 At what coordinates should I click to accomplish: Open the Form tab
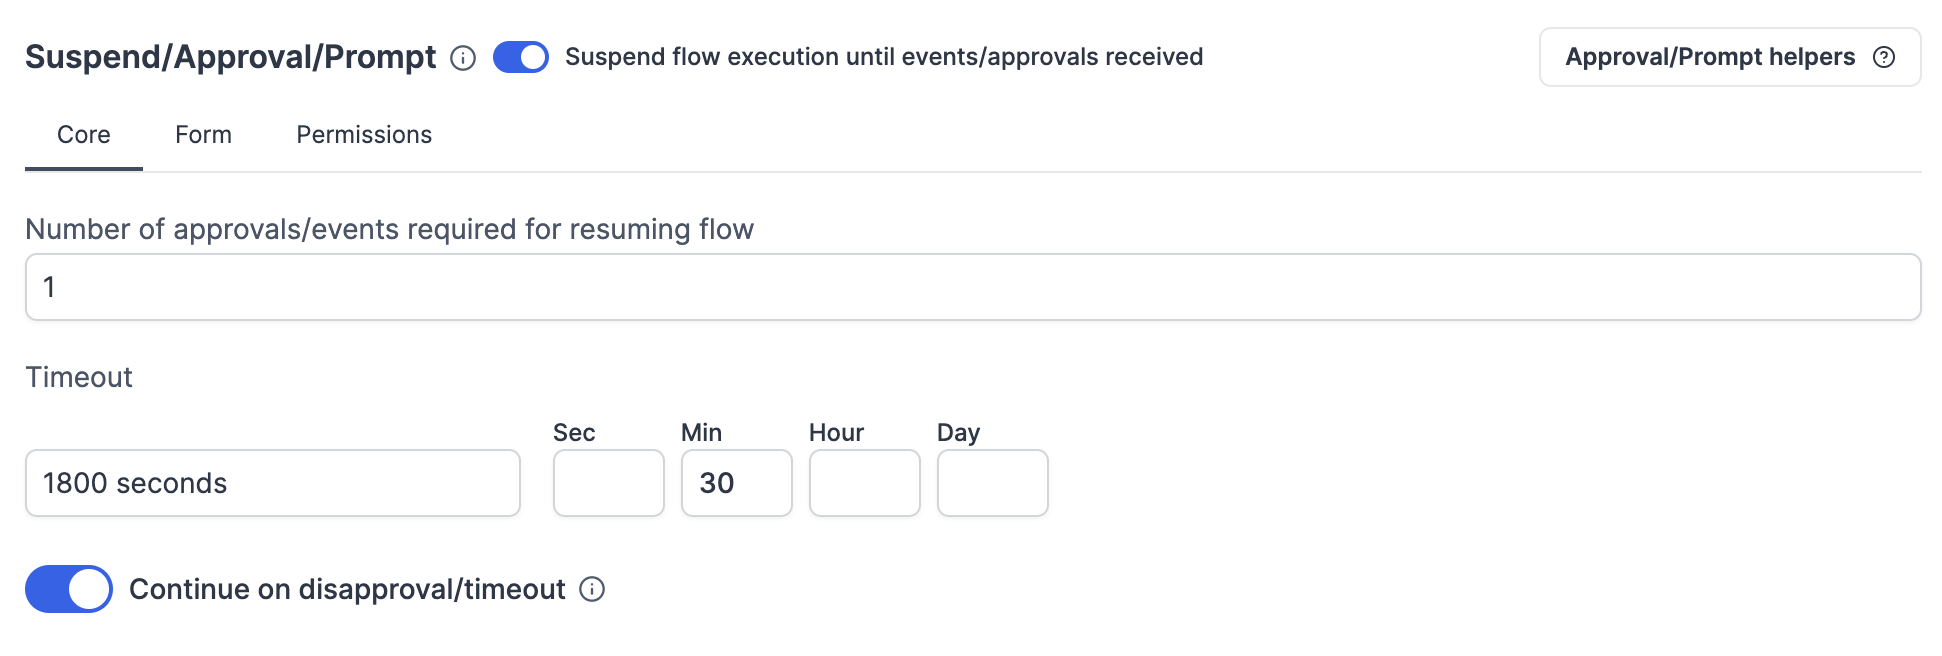tap(203, 135)
